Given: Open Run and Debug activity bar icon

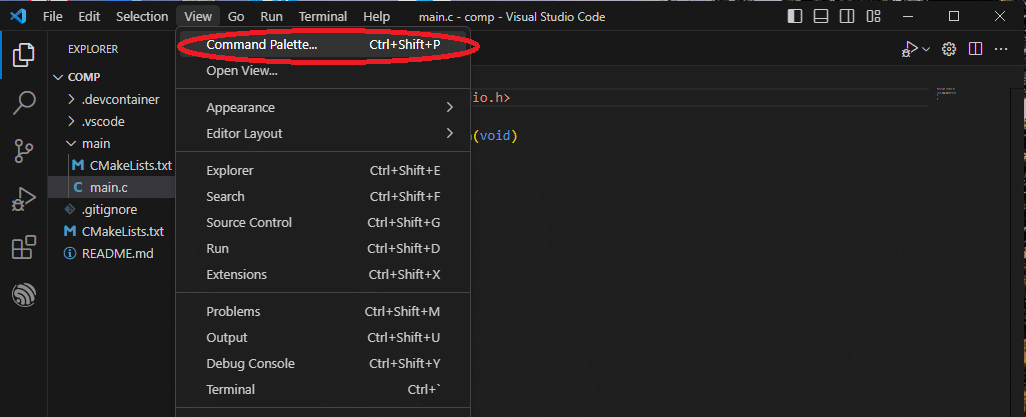Looking at the screenshot, I should 24,199.
